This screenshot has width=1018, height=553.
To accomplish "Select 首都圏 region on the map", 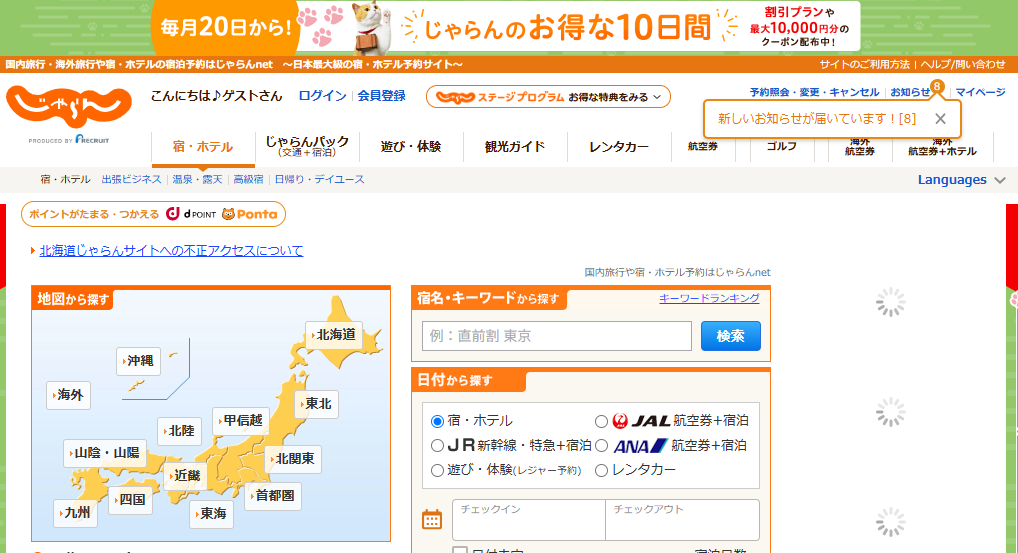I will [273, 496].
